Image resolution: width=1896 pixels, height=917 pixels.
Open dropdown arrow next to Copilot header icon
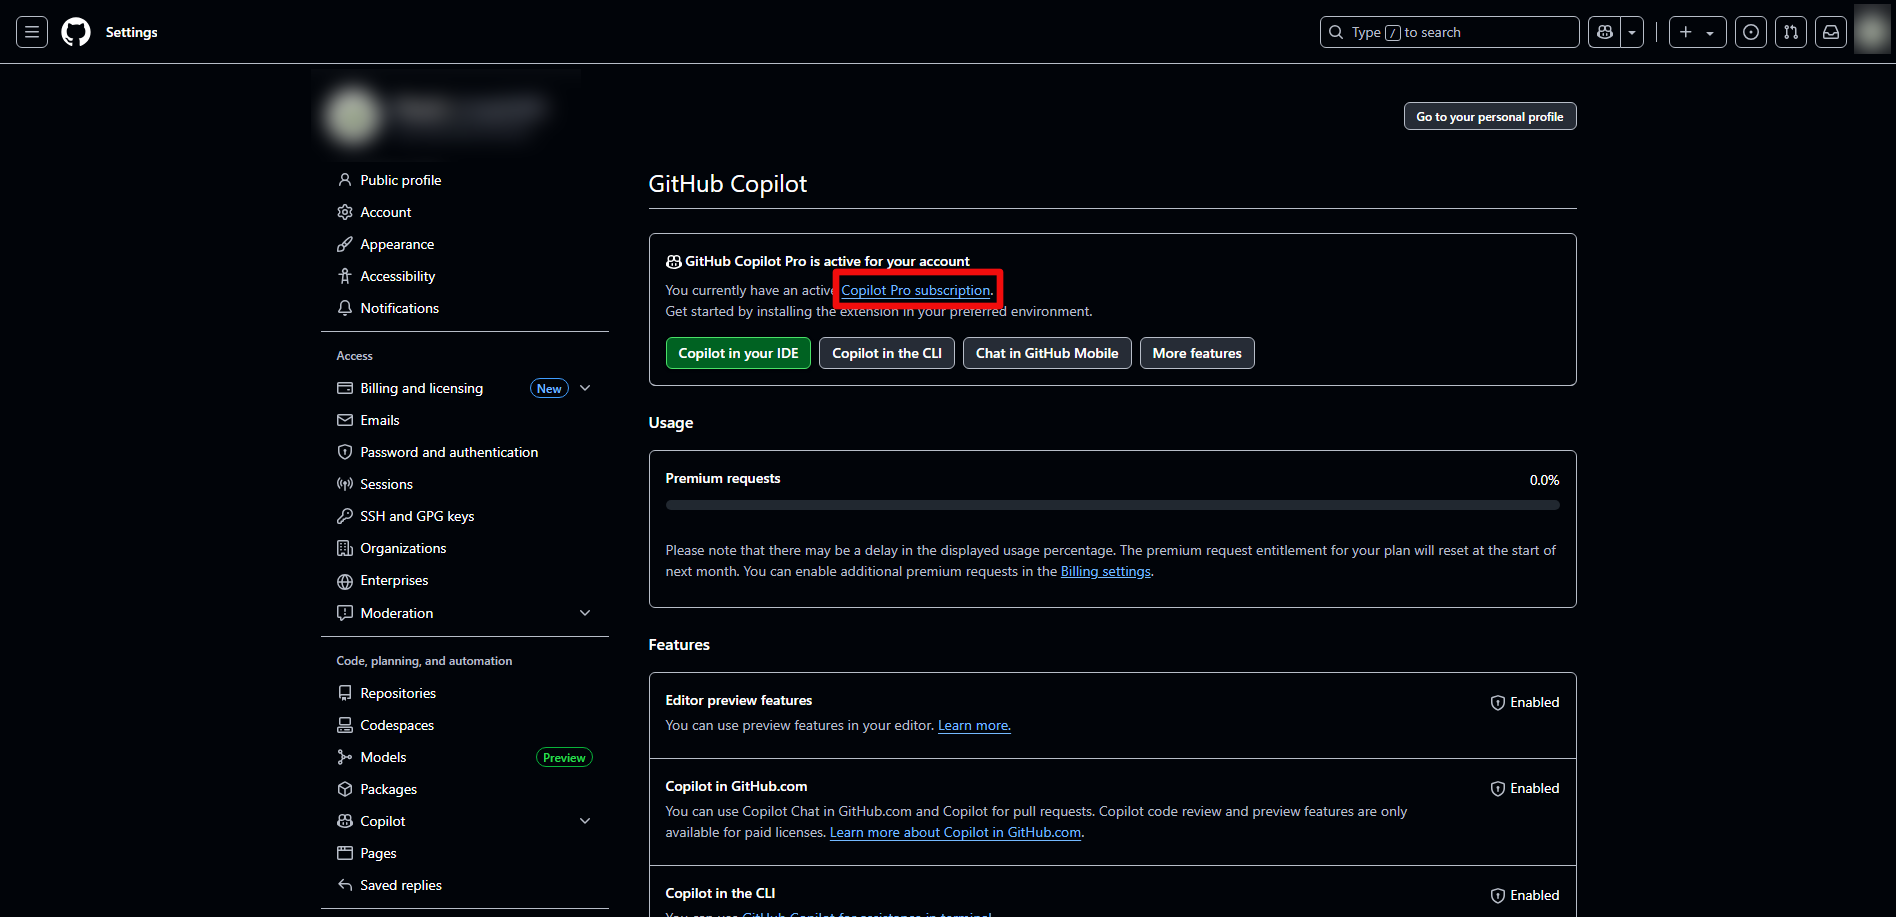click(1632, 32)
